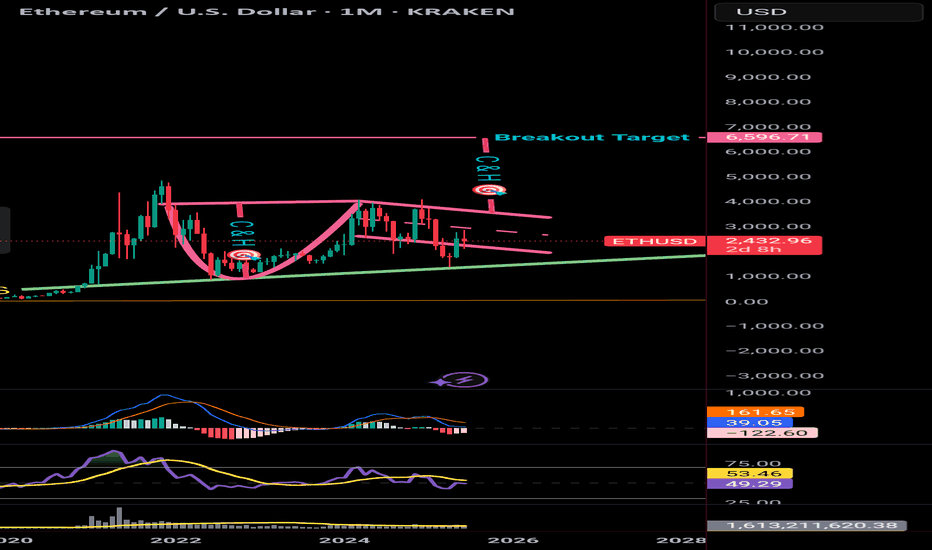Click the 2024 label on time axis
This screenshot has width=932, height=550.
click(344, 540)
